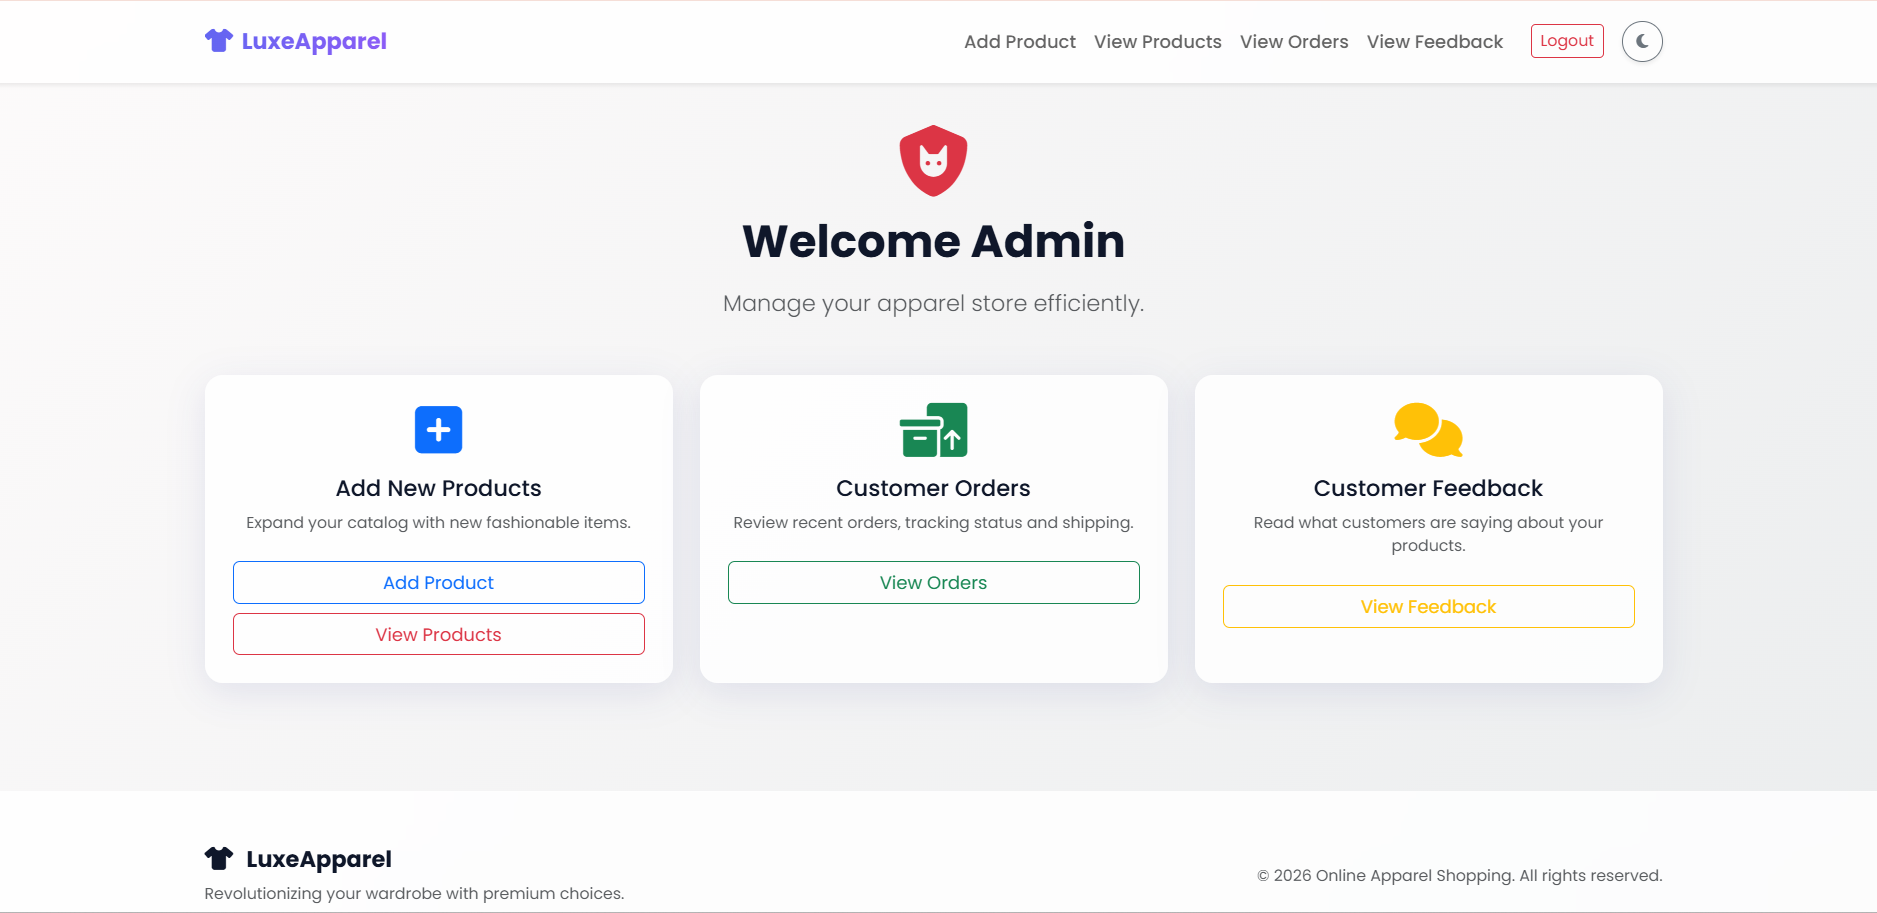Click the black t-shirt icon in footer
The image size is (1877, 913).
tap(219, 858)
